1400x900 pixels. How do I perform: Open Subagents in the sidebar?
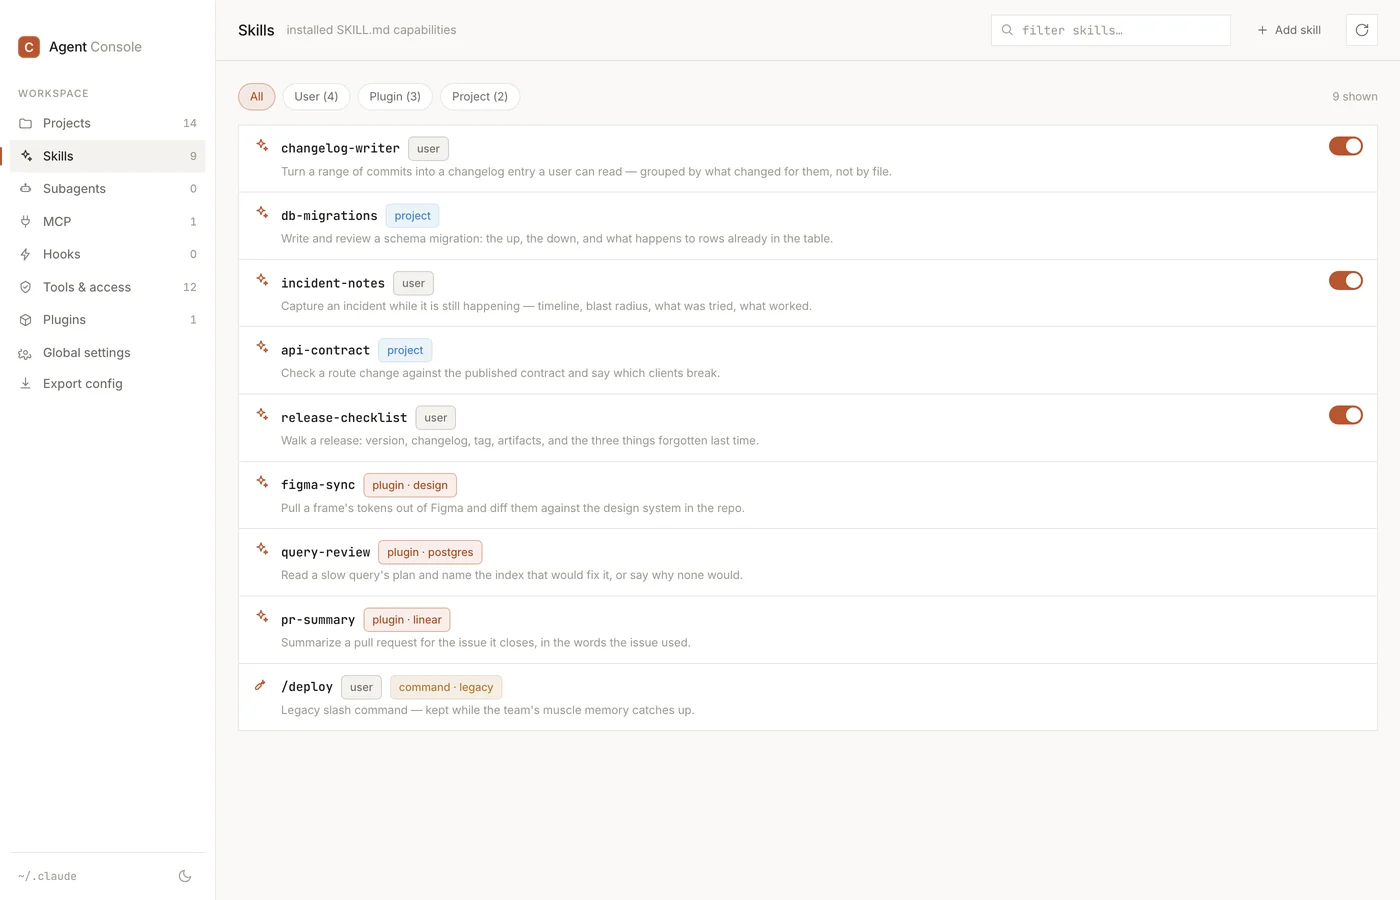(108, 189)
